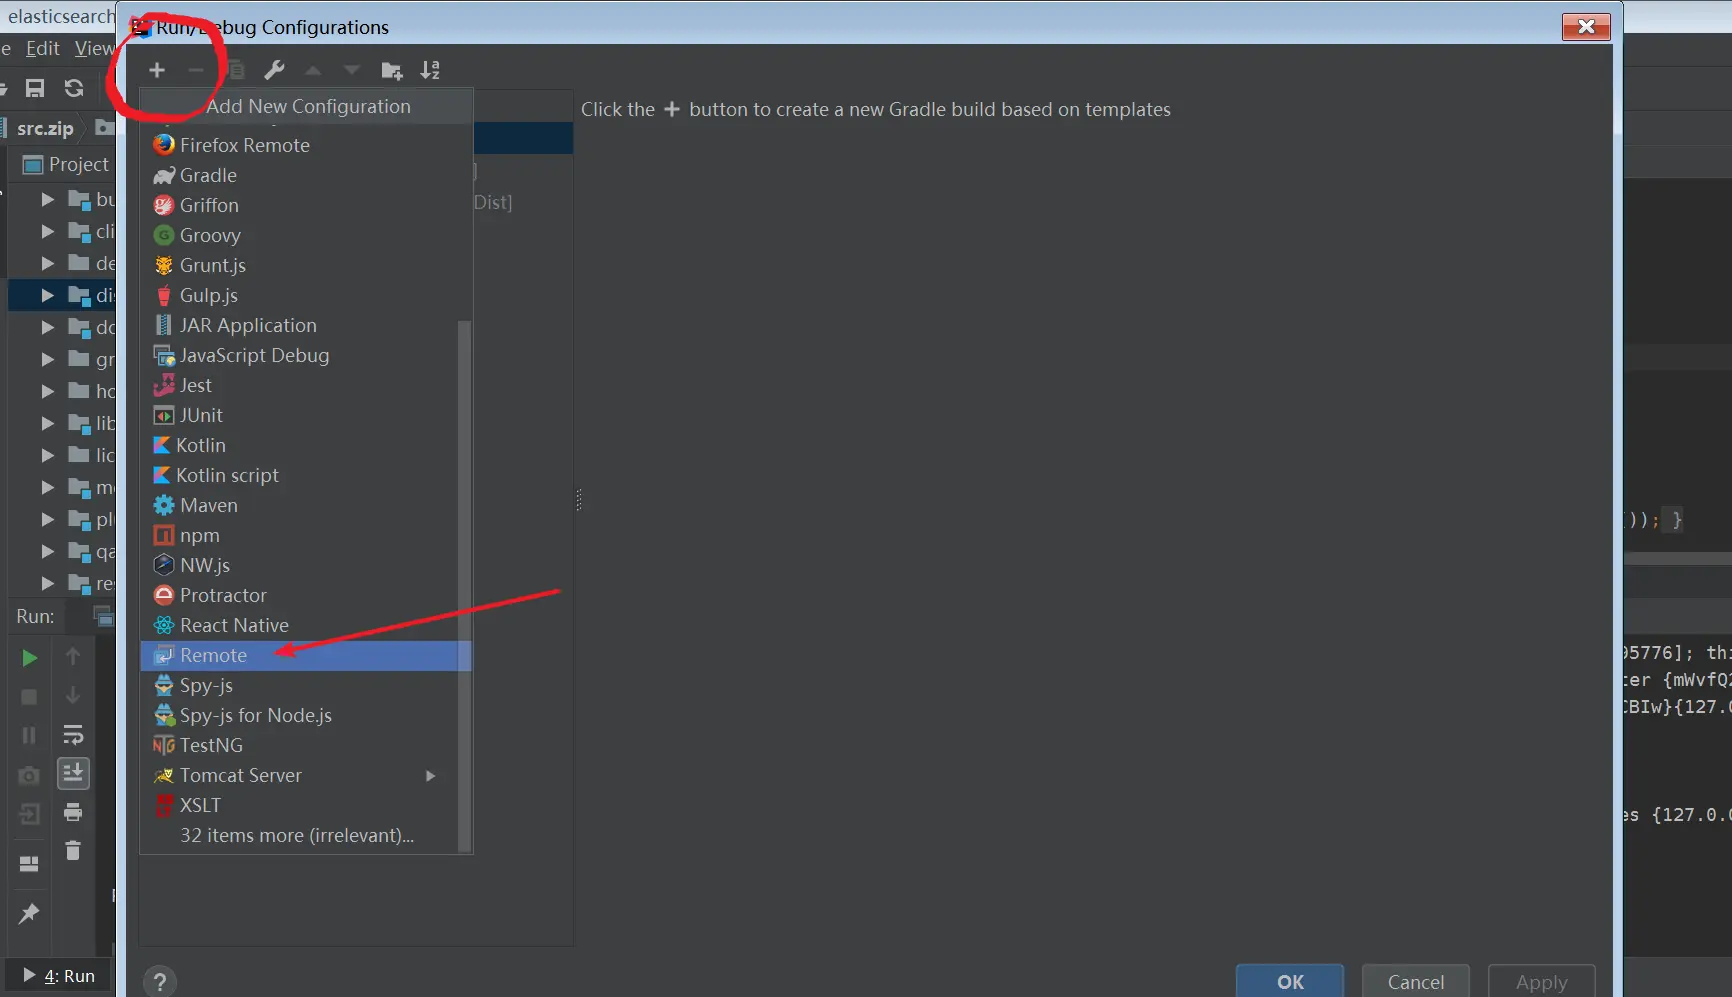Choose Kotlin script configuration type

(299, 475)
